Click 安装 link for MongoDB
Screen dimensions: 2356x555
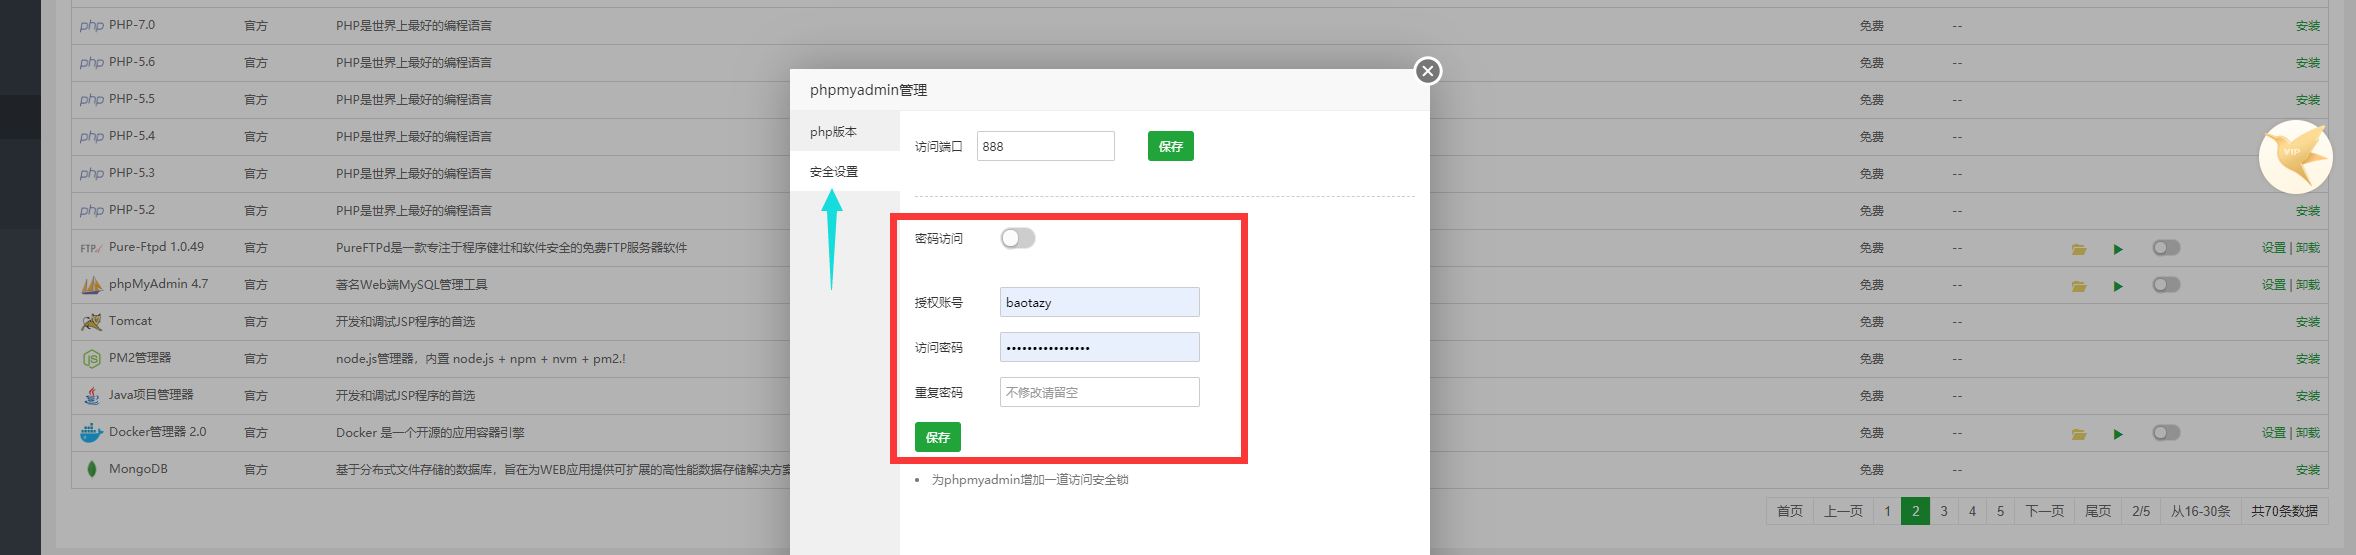pyautogui.click(x=2307, y=470)
